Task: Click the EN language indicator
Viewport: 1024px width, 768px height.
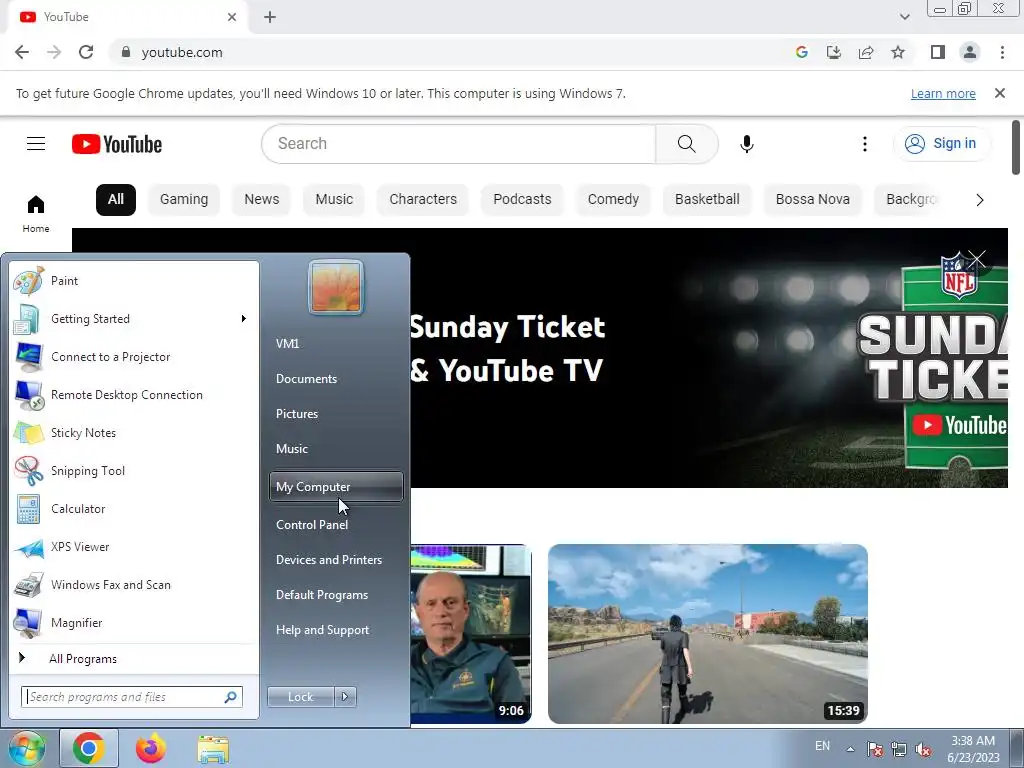Action: tap(822, 746)
